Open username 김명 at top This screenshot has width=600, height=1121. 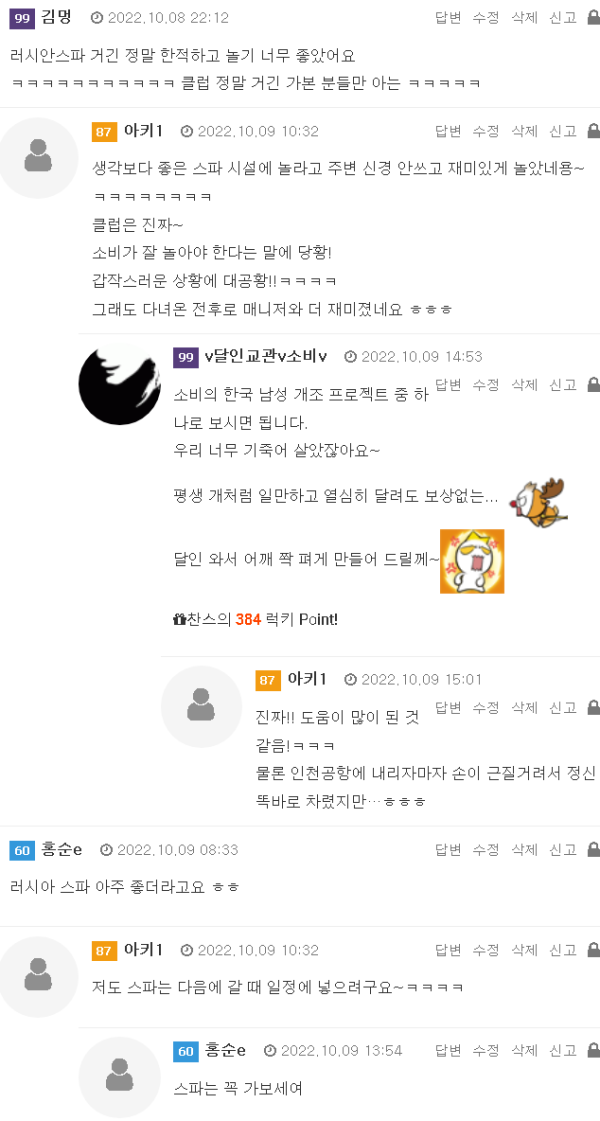56,18
